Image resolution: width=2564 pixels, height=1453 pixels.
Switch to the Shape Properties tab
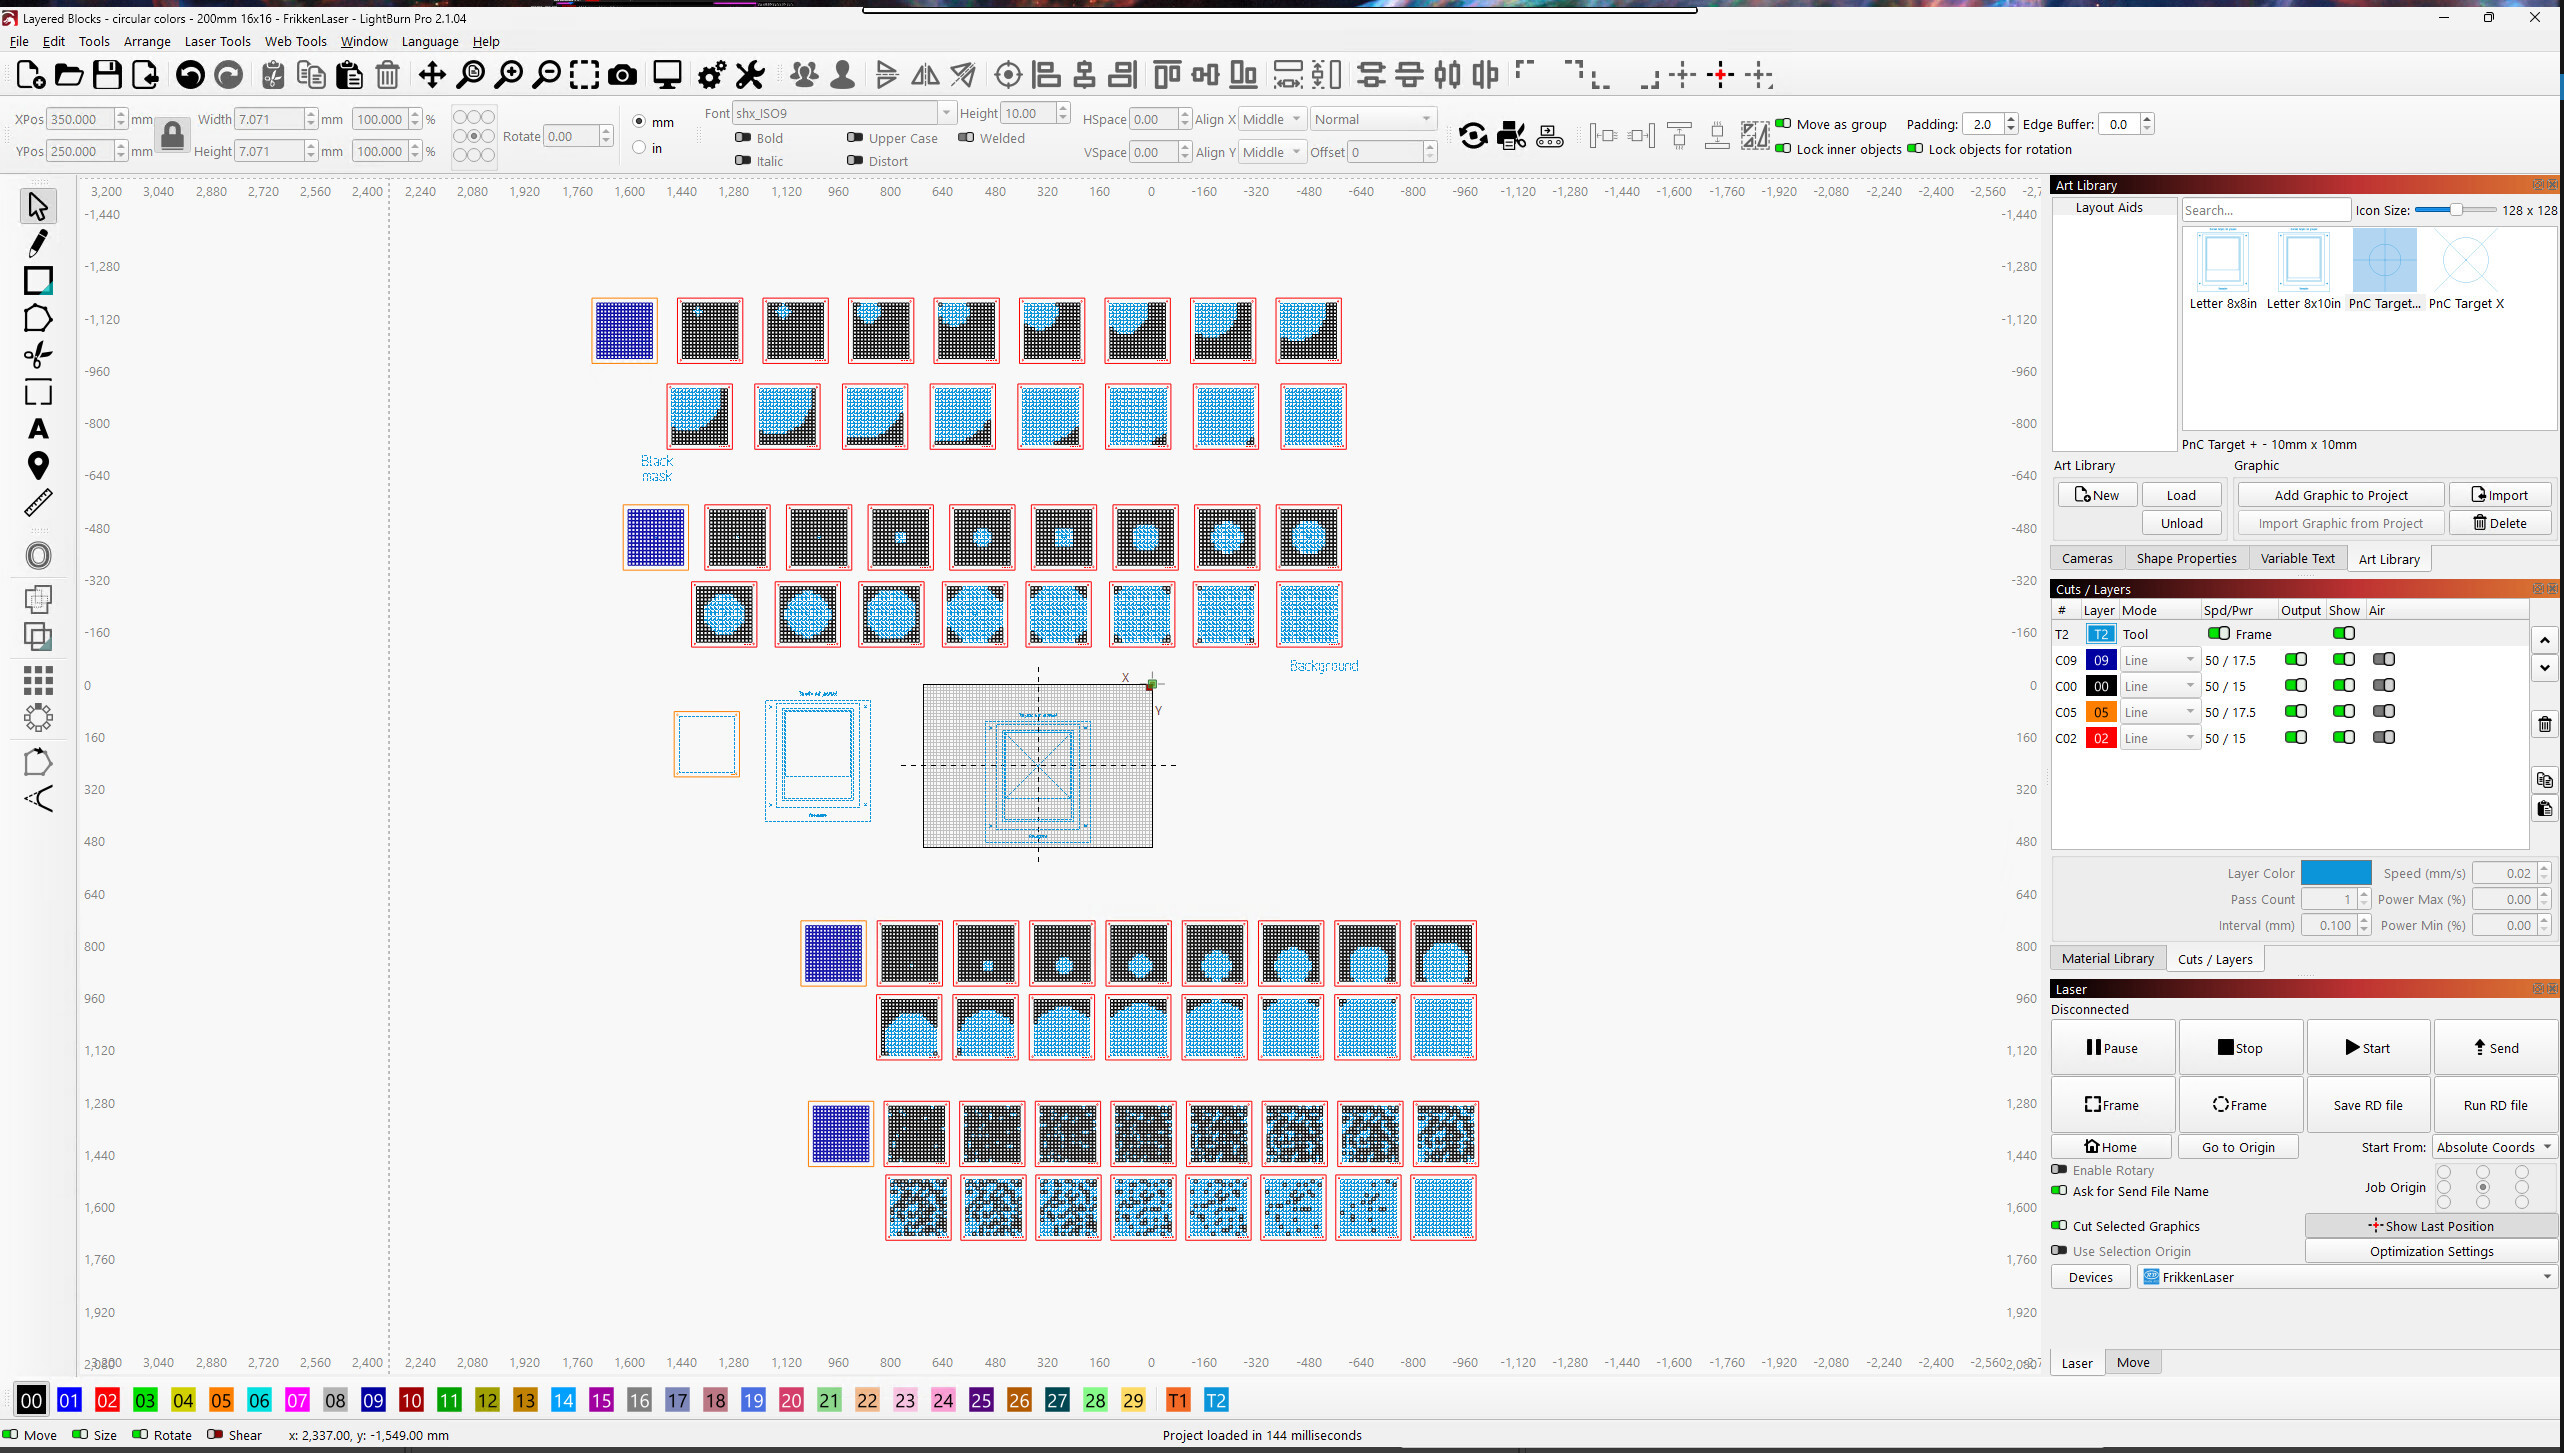click(x=2186, y=559)
